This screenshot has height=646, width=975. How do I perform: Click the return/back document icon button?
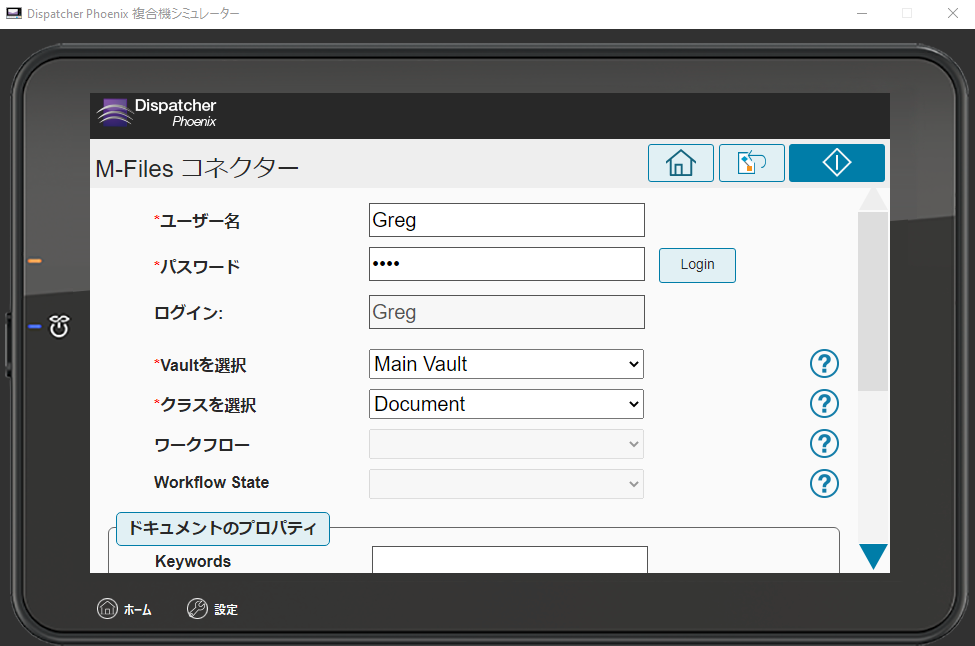click(x=751, y=163)
